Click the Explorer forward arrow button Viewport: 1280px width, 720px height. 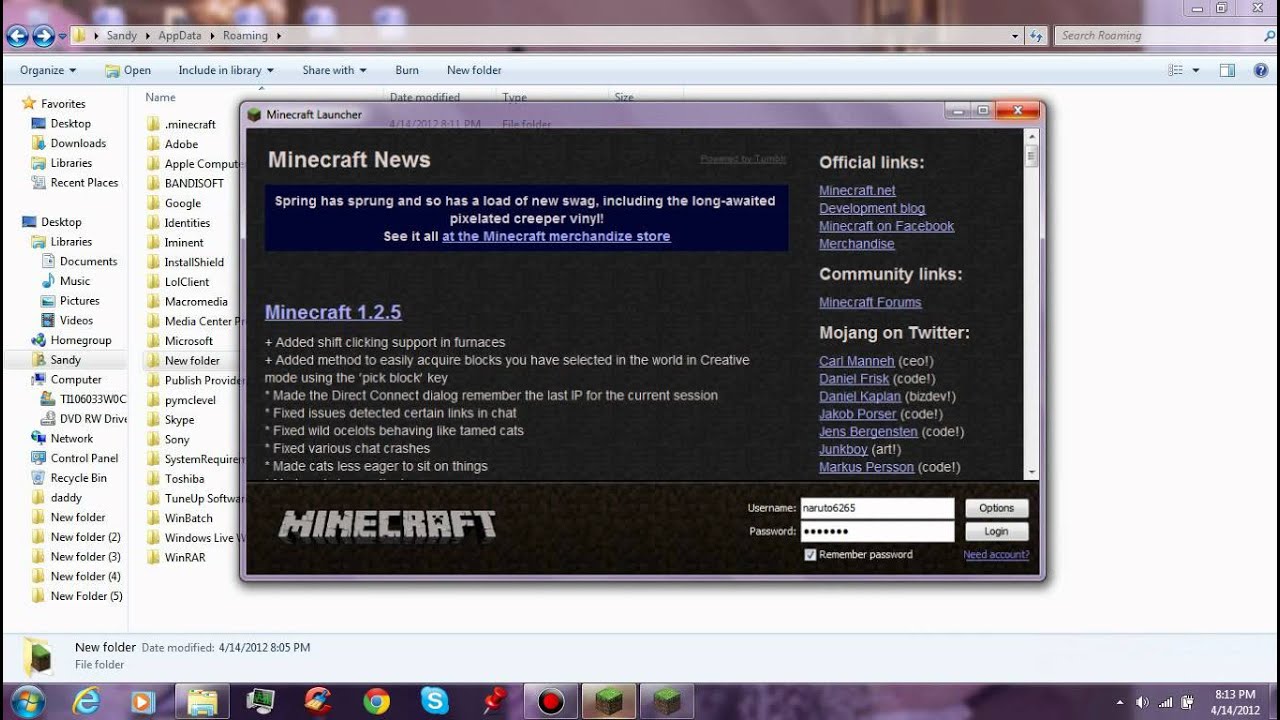(x=43, y=36)
